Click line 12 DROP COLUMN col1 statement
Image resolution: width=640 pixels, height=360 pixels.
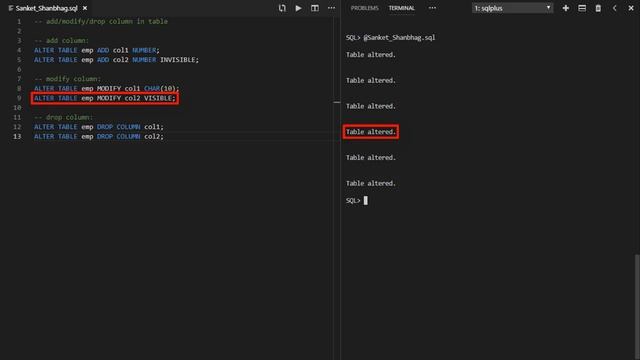(99, 127)
